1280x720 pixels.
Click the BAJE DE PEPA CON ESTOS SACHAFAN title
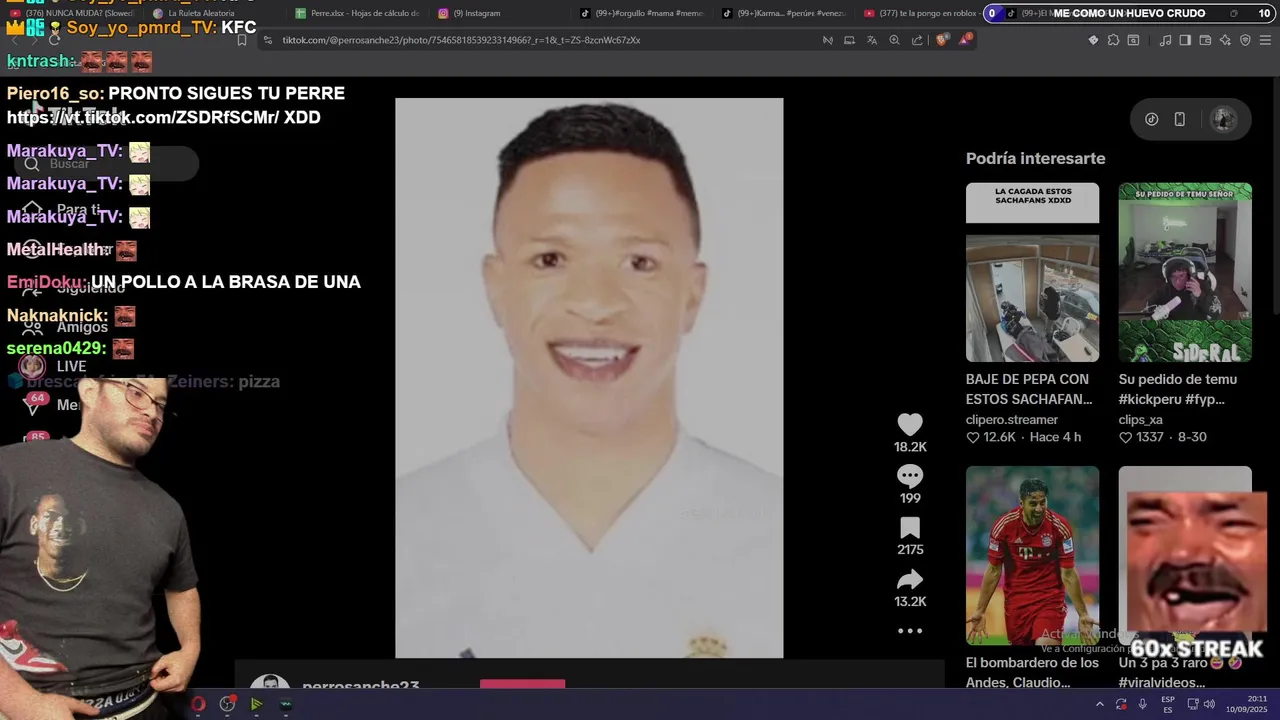(x=1029, y=389)
